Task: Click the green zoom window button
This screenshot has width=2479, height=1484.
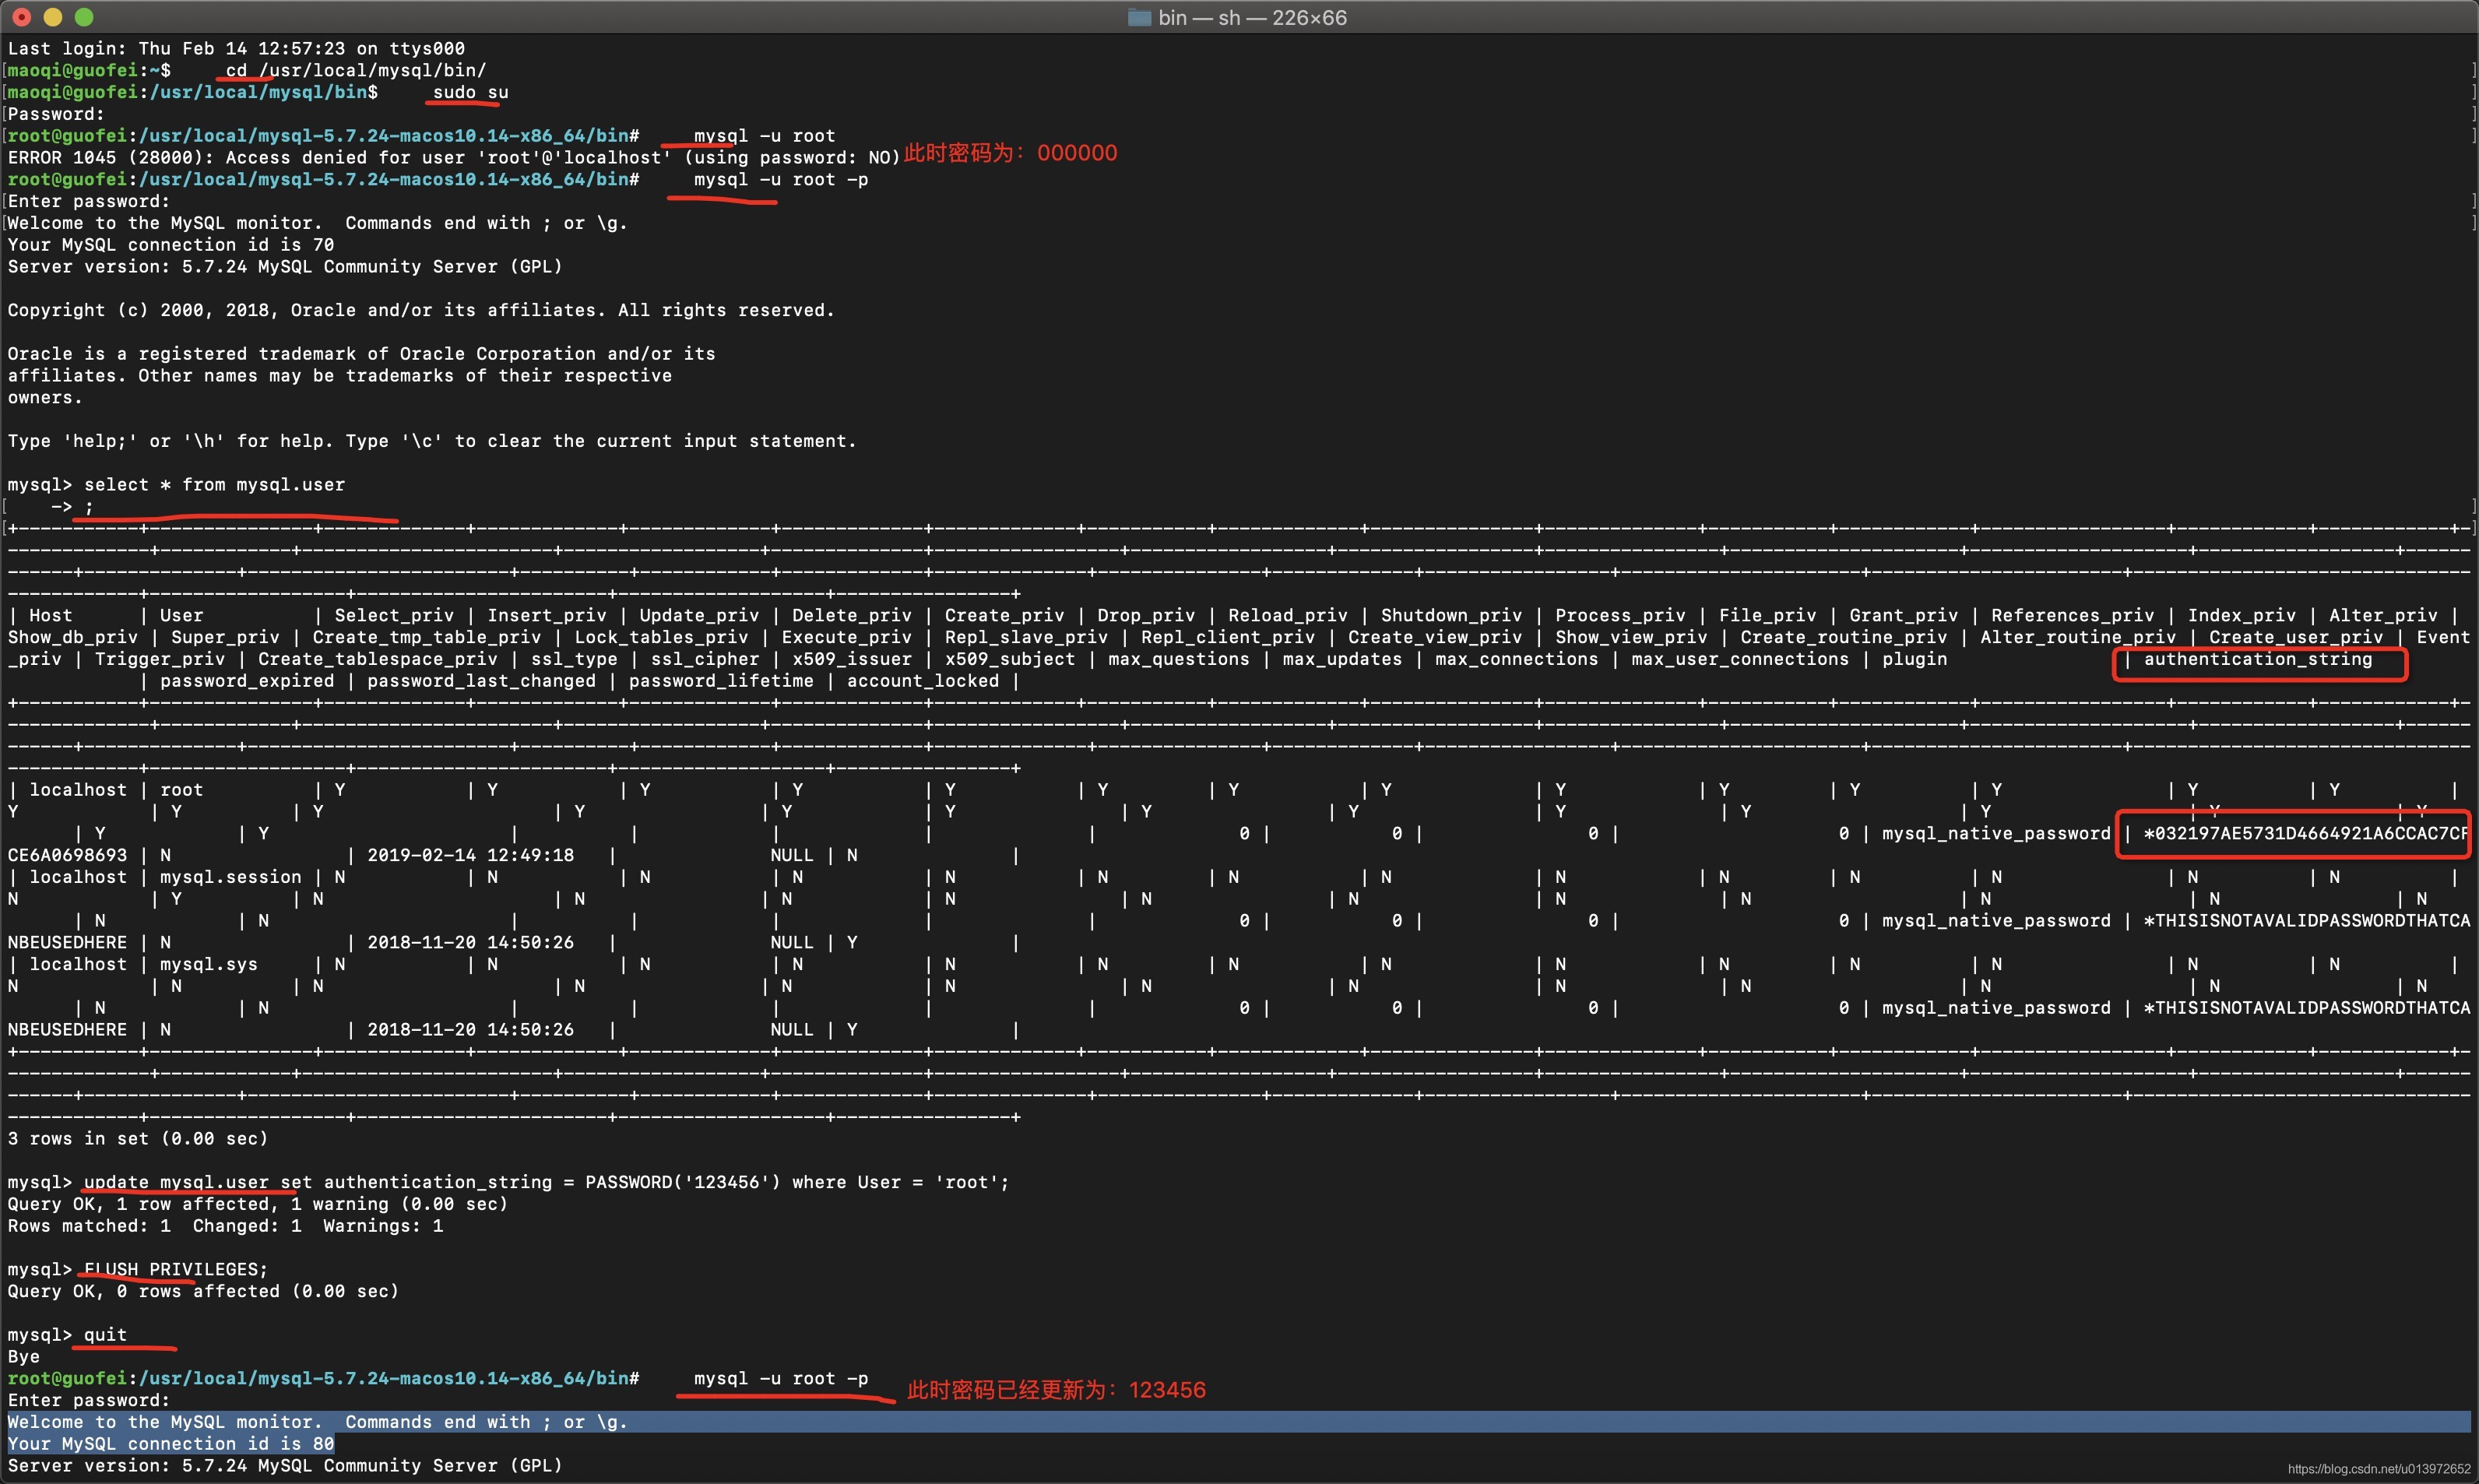Action: tap(84, 17)
